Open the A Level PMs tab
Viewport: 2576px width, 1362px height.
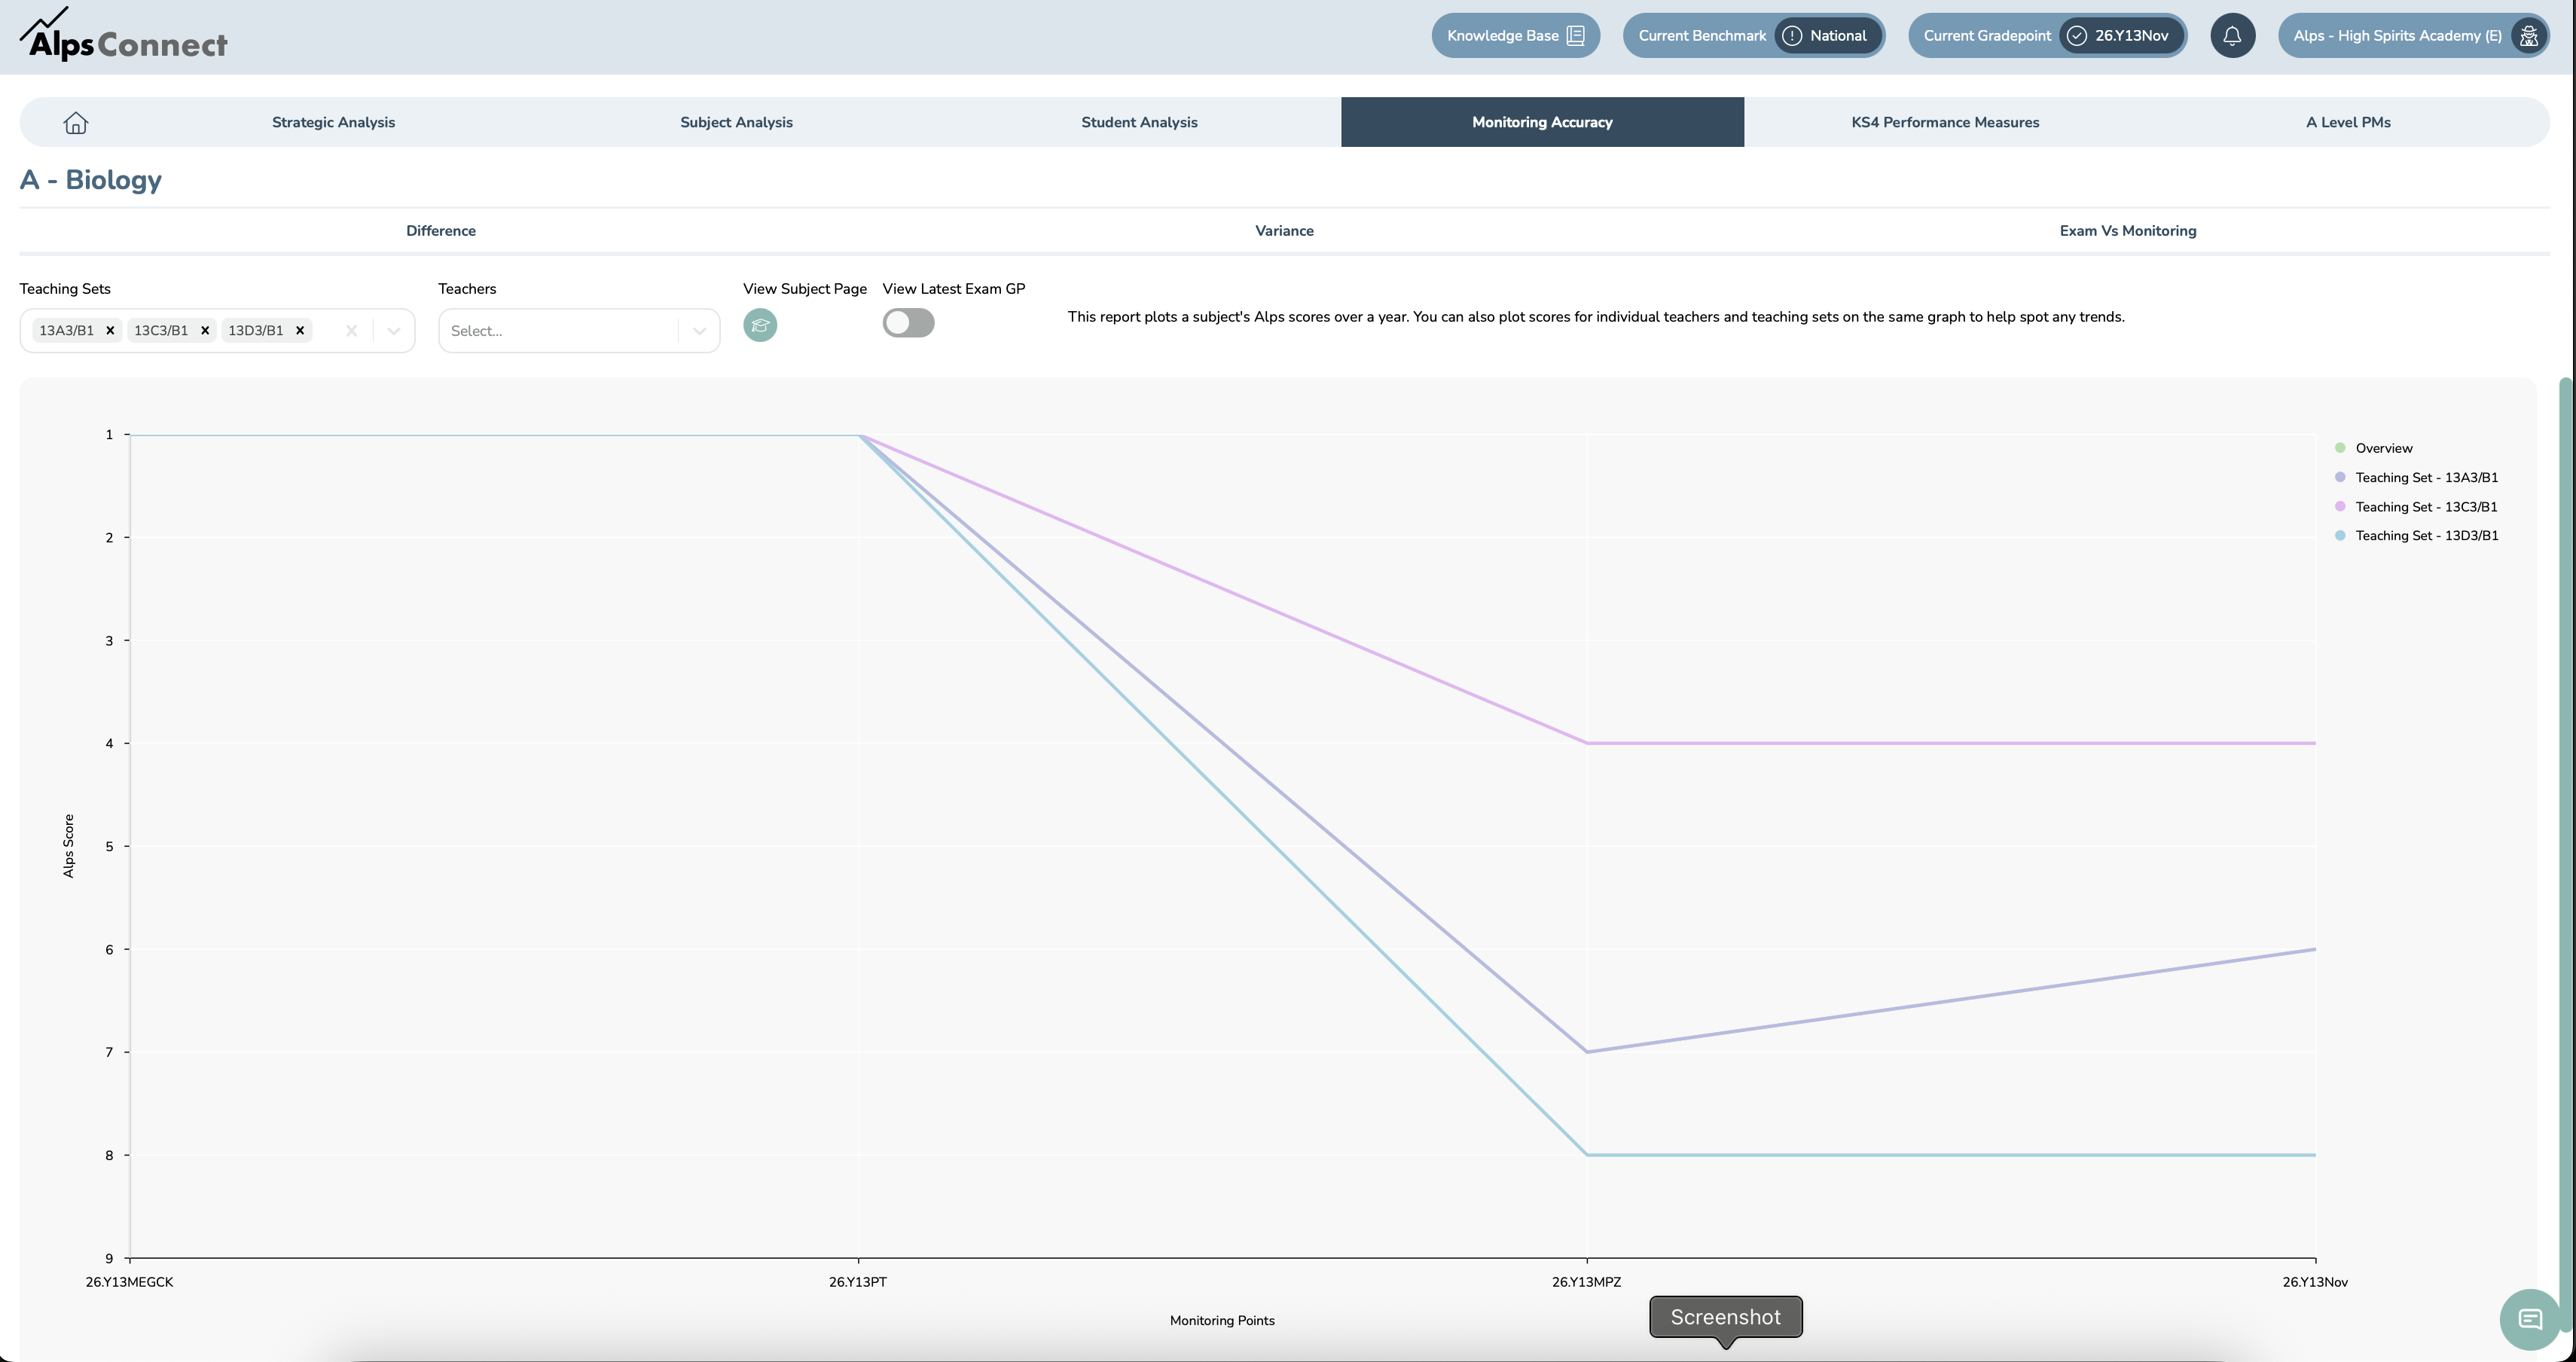pos(2348,122)
